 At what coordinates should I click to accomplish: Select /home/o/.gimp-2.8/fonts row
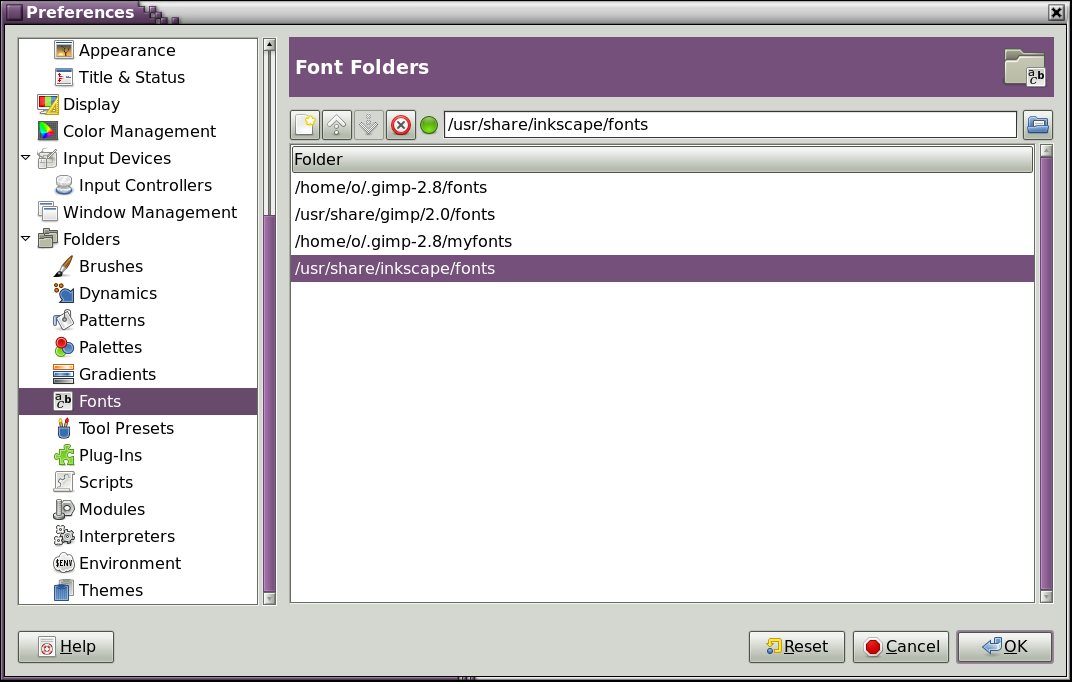pyautogui.click(x=662, y=187)
